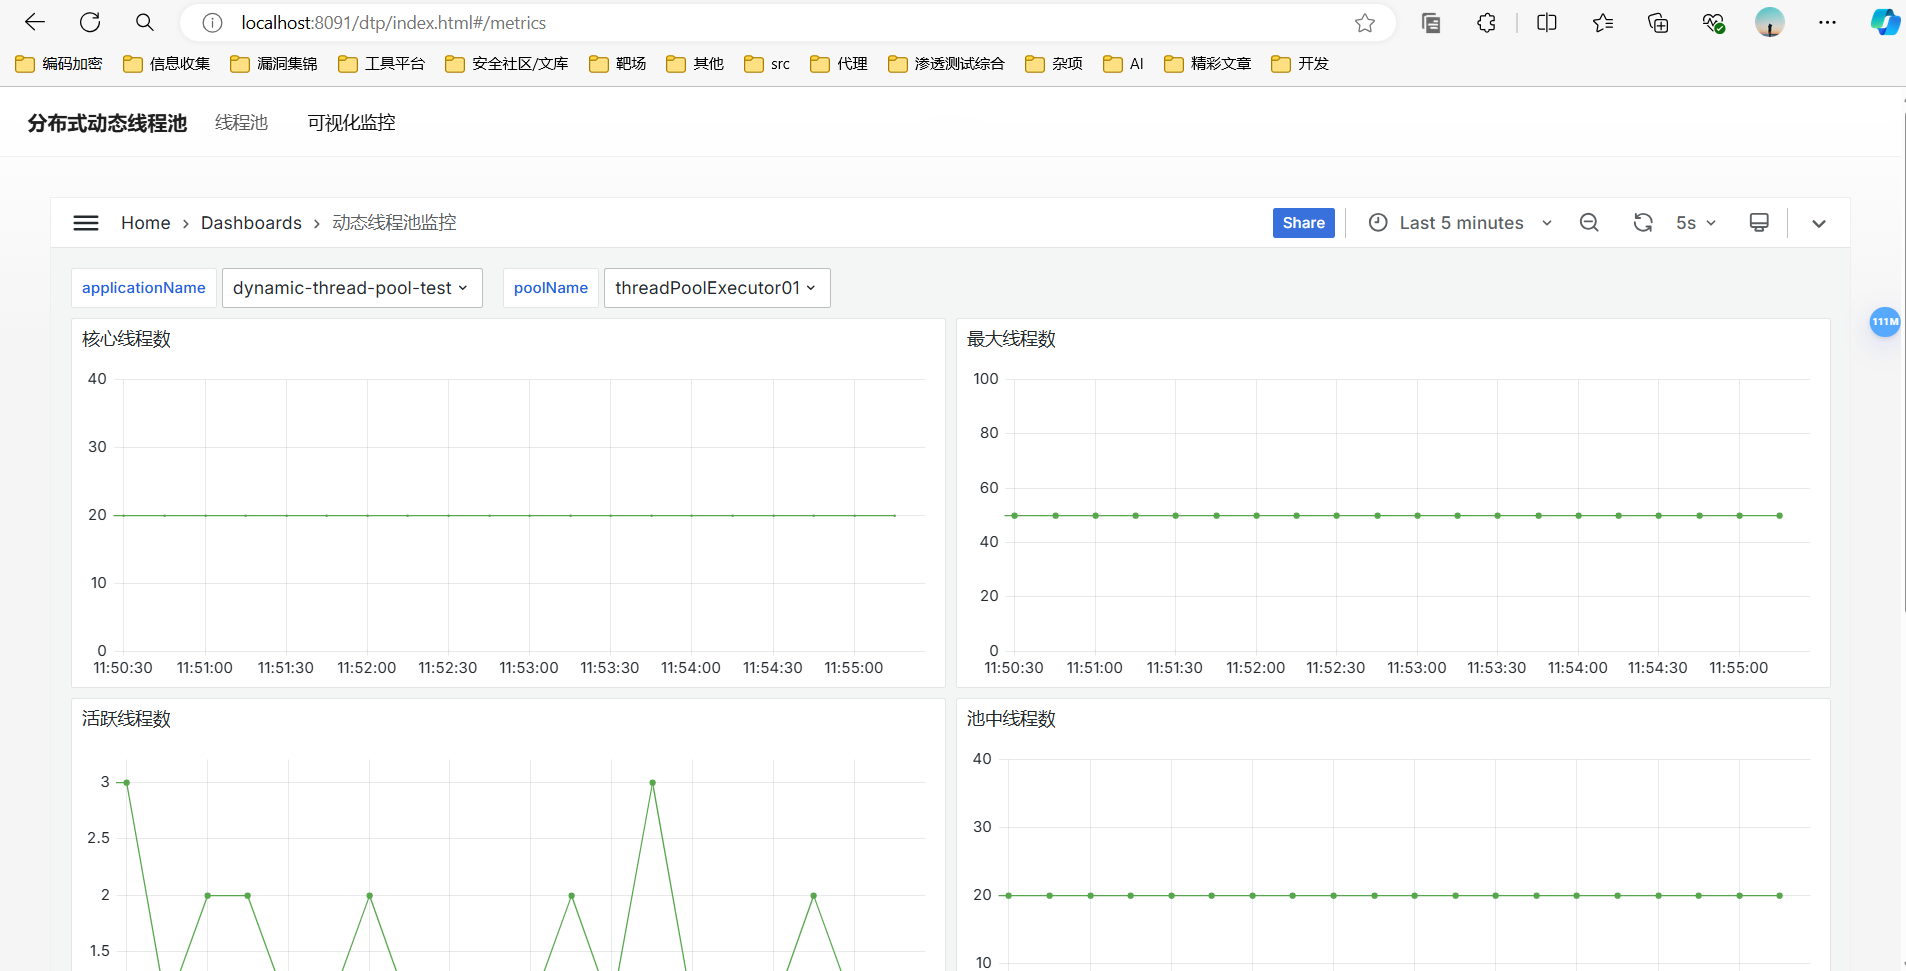Click the 最大线程数 panel title
1906x971 pixels.
point(1011,339)
